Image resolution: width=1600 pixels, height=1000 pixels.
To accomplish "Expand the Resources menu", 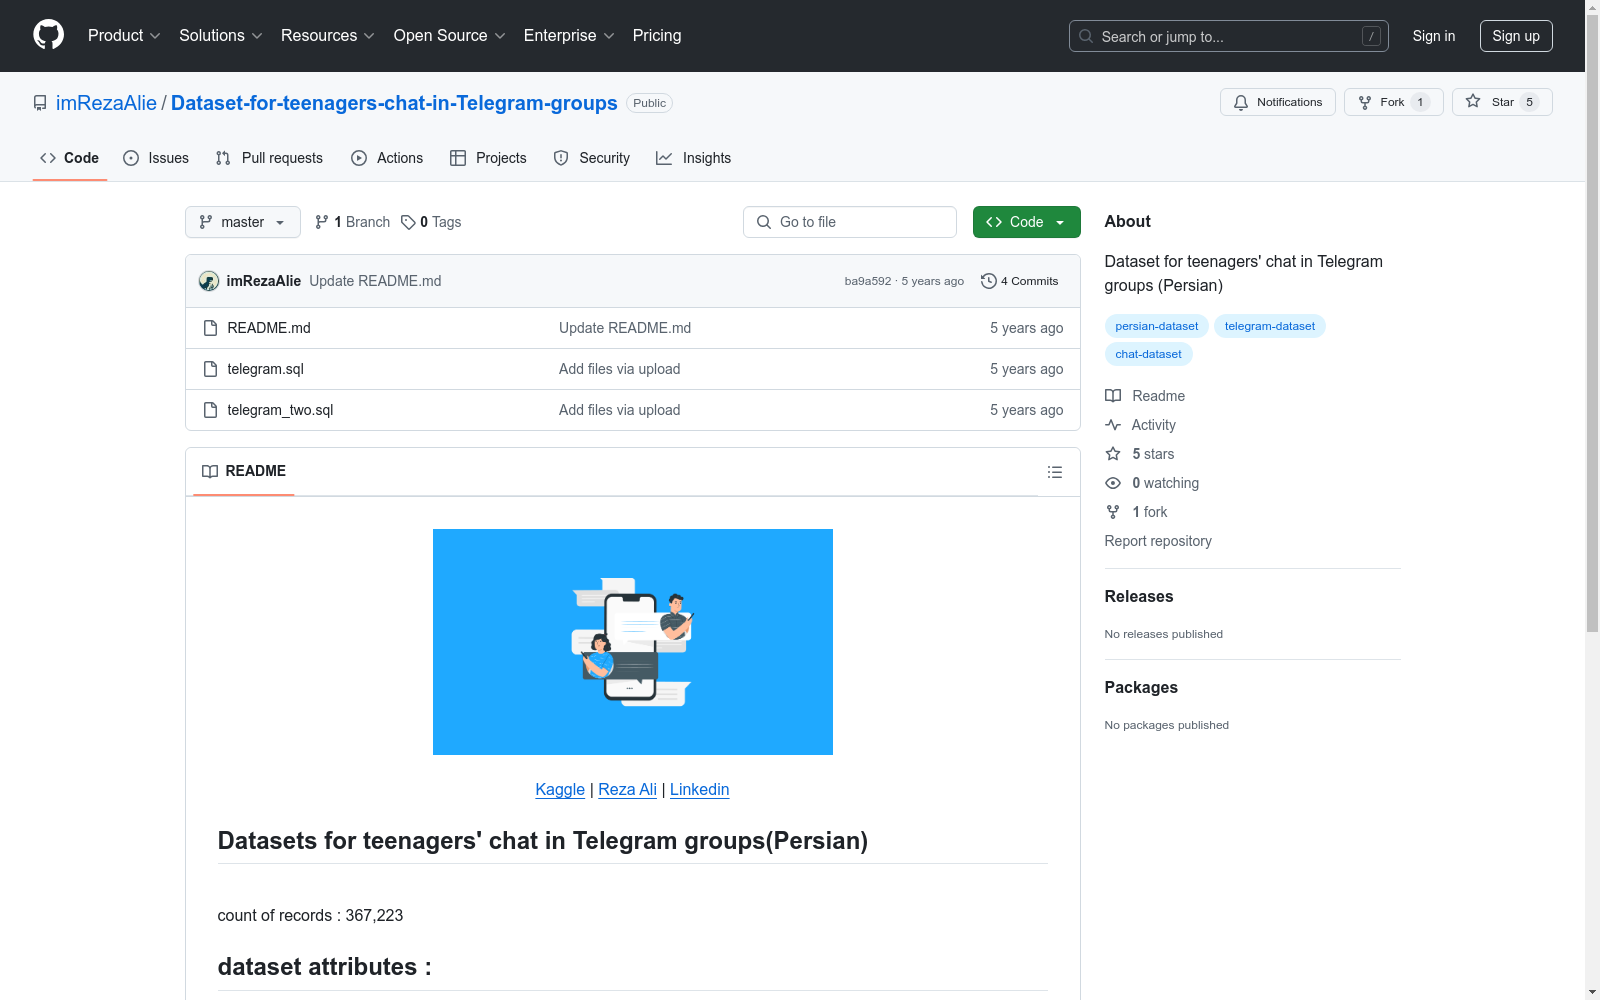I will (x=328, y=35).
